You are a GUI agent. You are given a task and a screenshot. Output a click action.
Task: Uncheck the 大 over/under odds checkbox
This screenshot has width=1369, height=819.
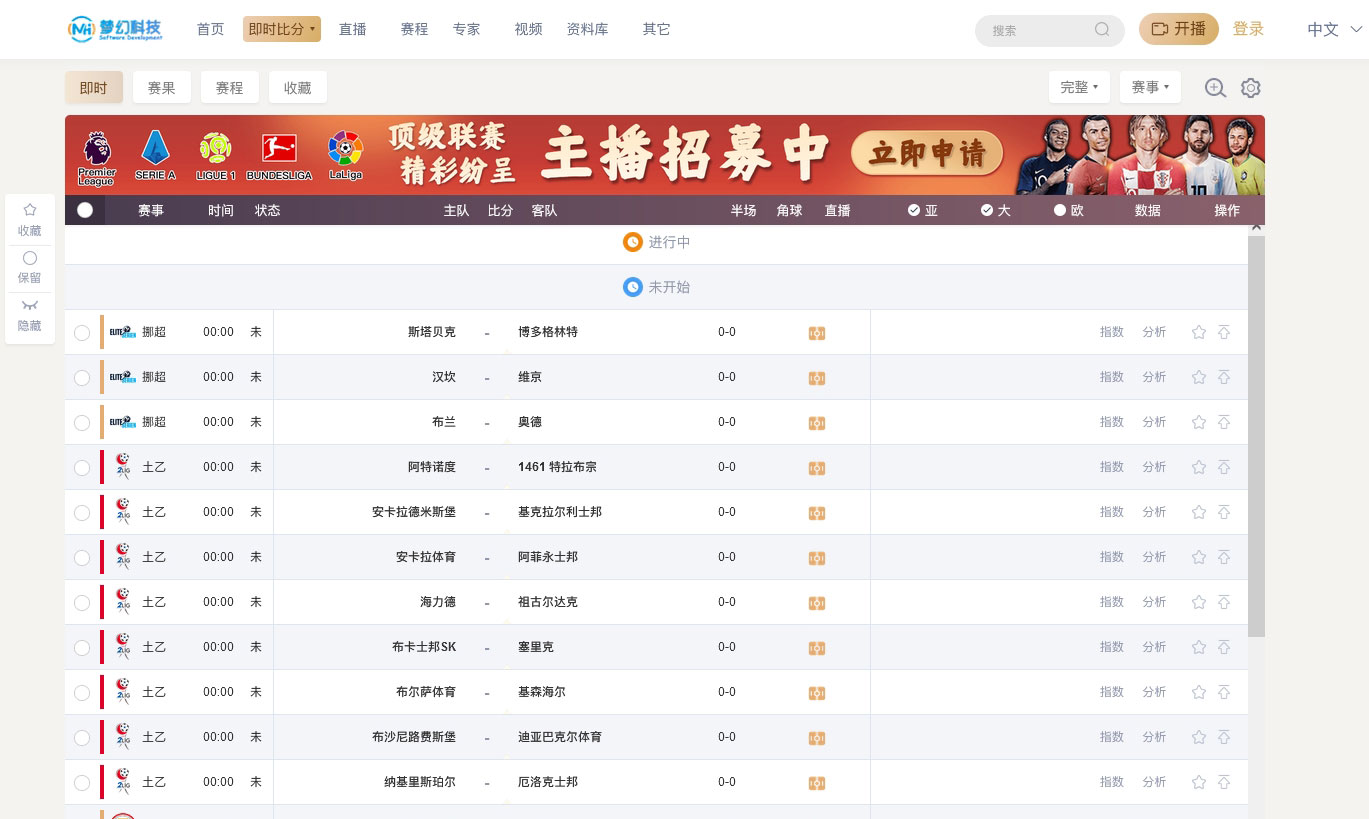986,210
